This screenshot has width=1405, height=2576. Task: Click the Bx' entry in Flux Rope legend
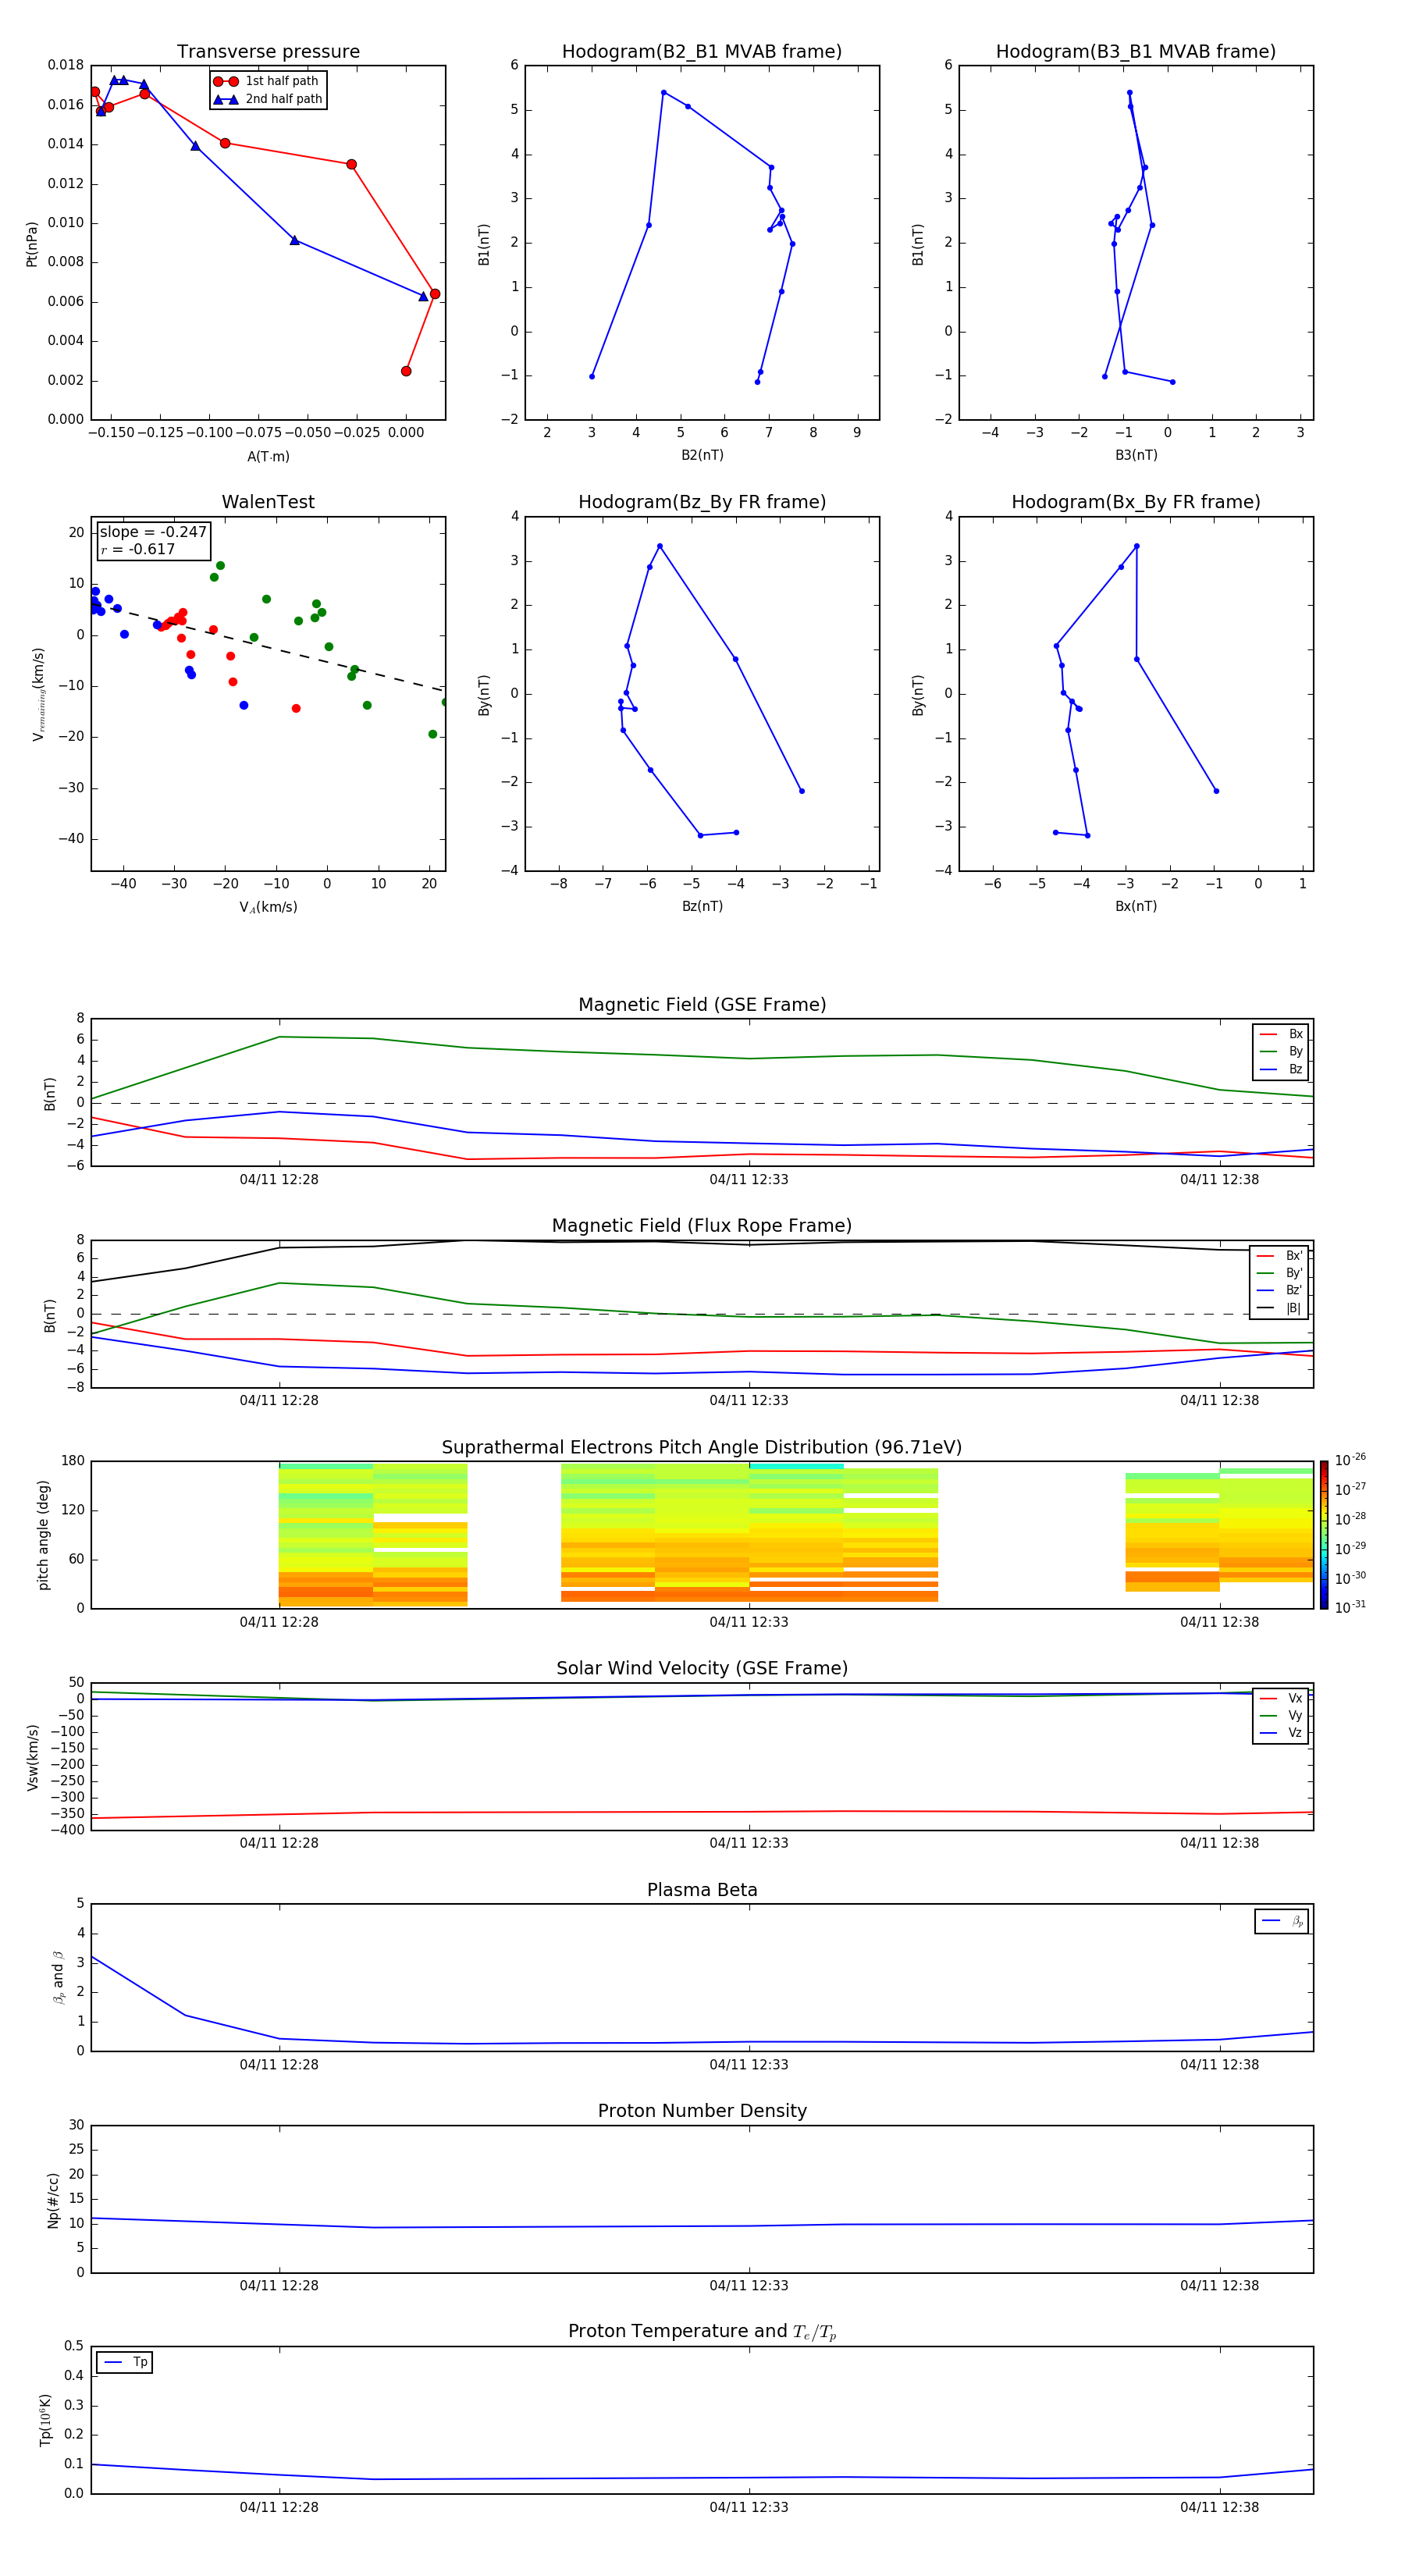point(1280,1256)
